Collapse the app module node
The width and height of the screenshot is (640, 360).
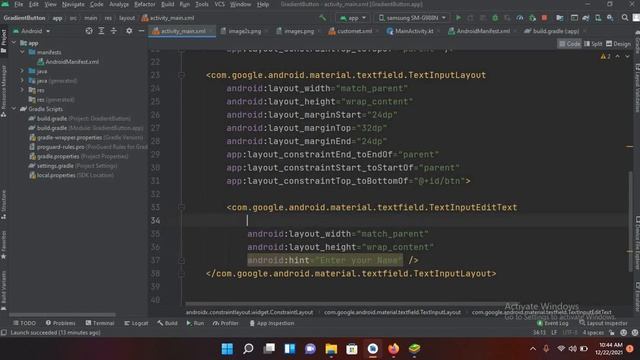pyautogui.click(x=14, y=43)
